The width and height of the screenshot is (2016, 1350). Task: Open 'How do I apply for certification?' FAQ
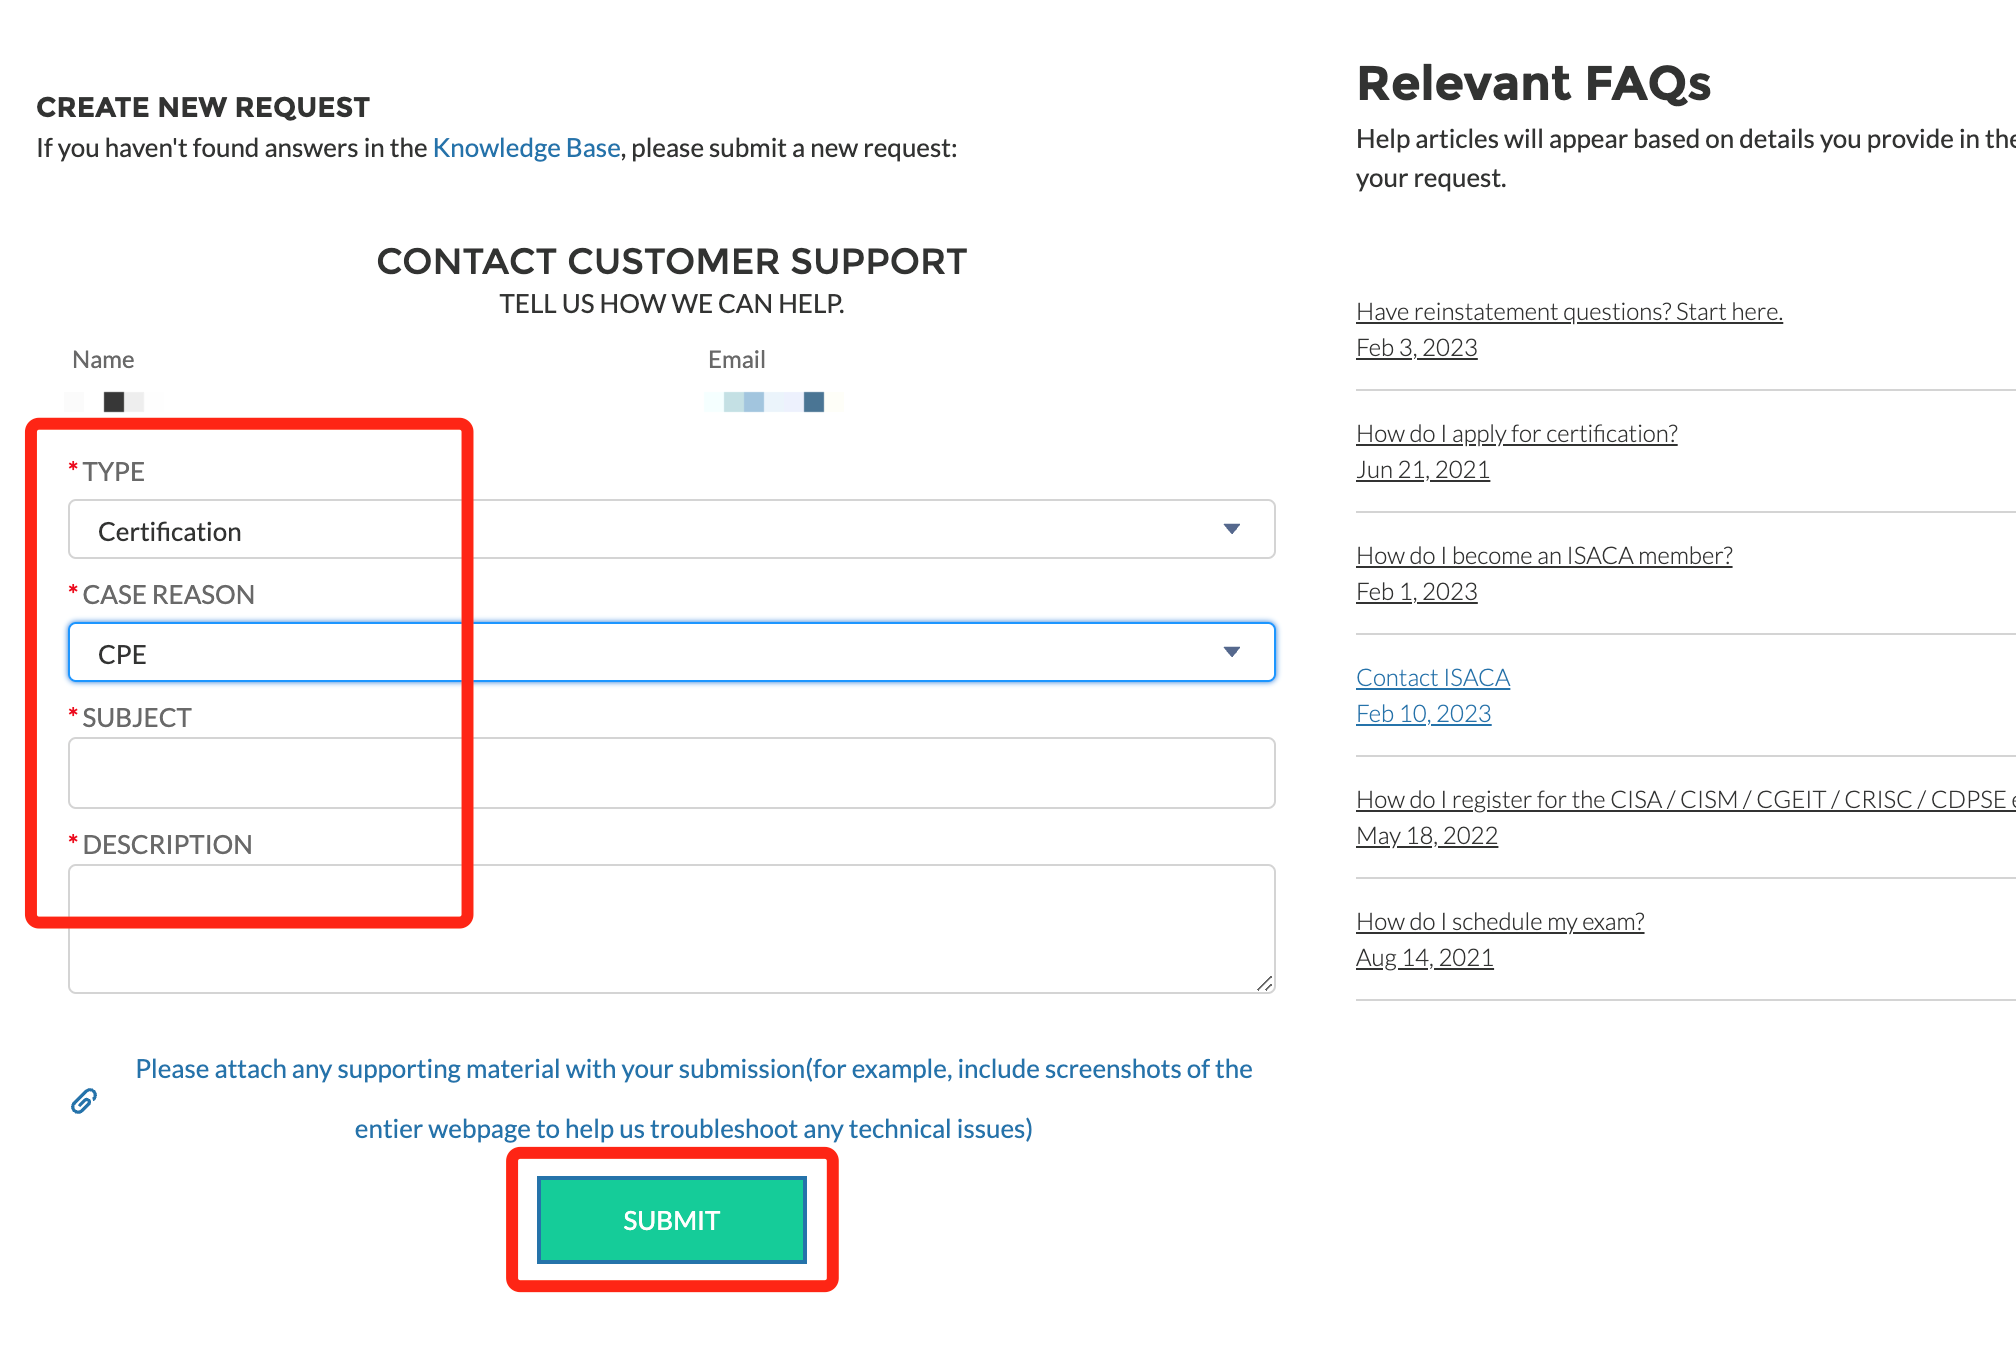click(x=1516, y=434)
